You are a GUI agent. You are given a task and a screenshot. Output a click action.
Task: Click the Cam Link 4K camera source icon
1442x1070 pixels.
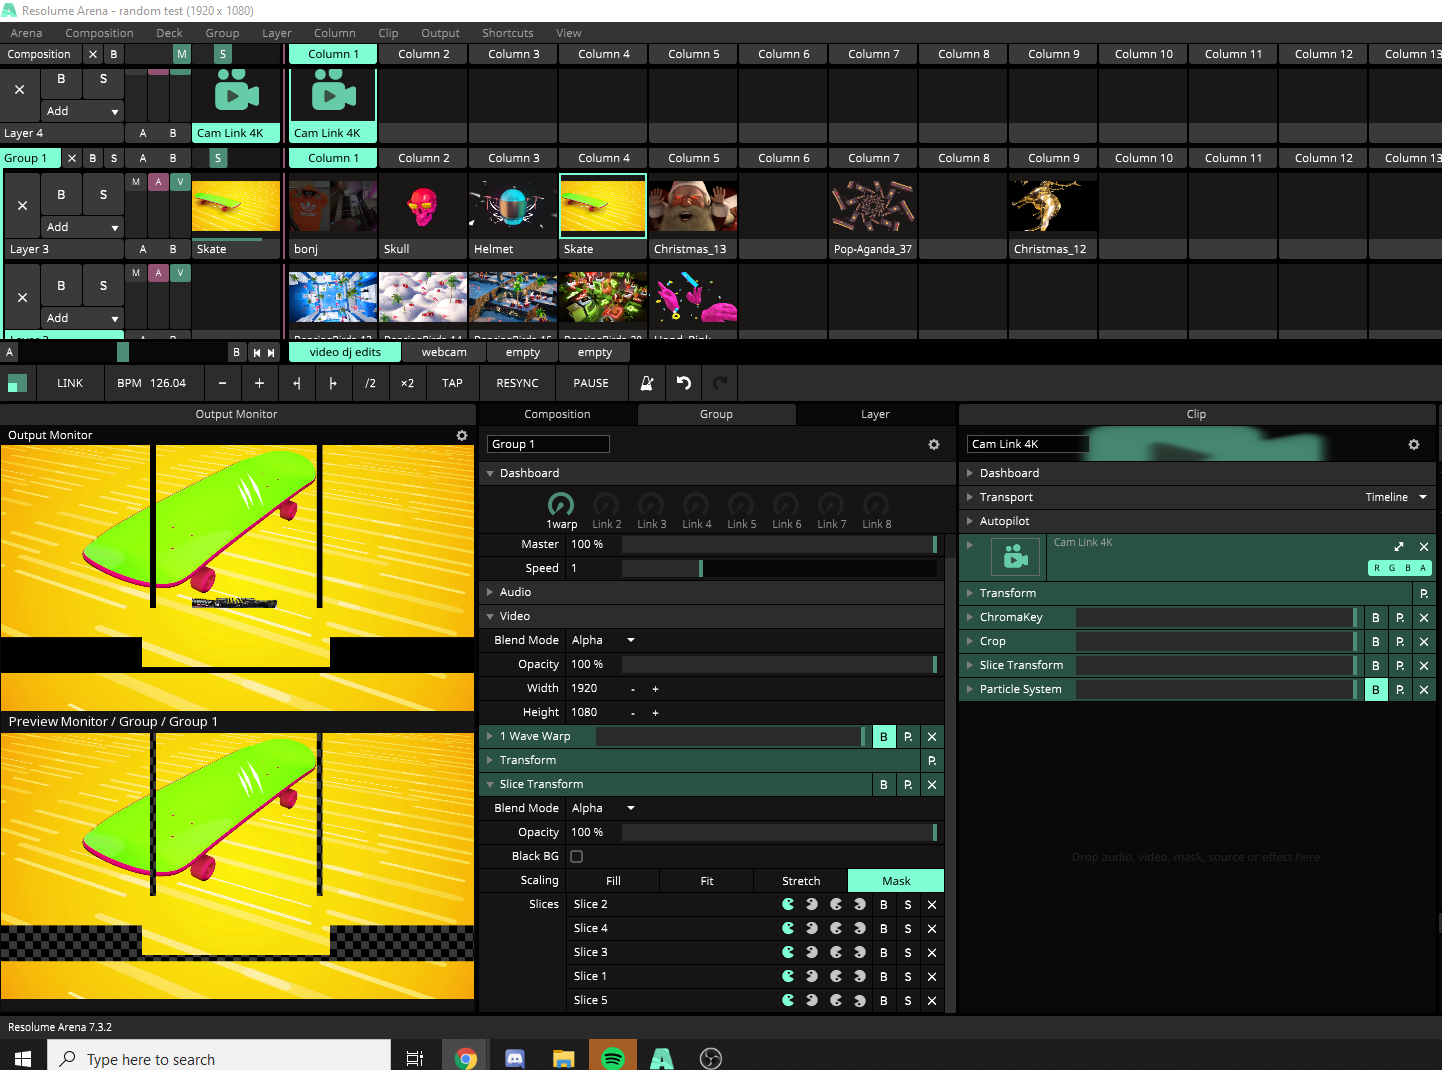(1016, 557)
